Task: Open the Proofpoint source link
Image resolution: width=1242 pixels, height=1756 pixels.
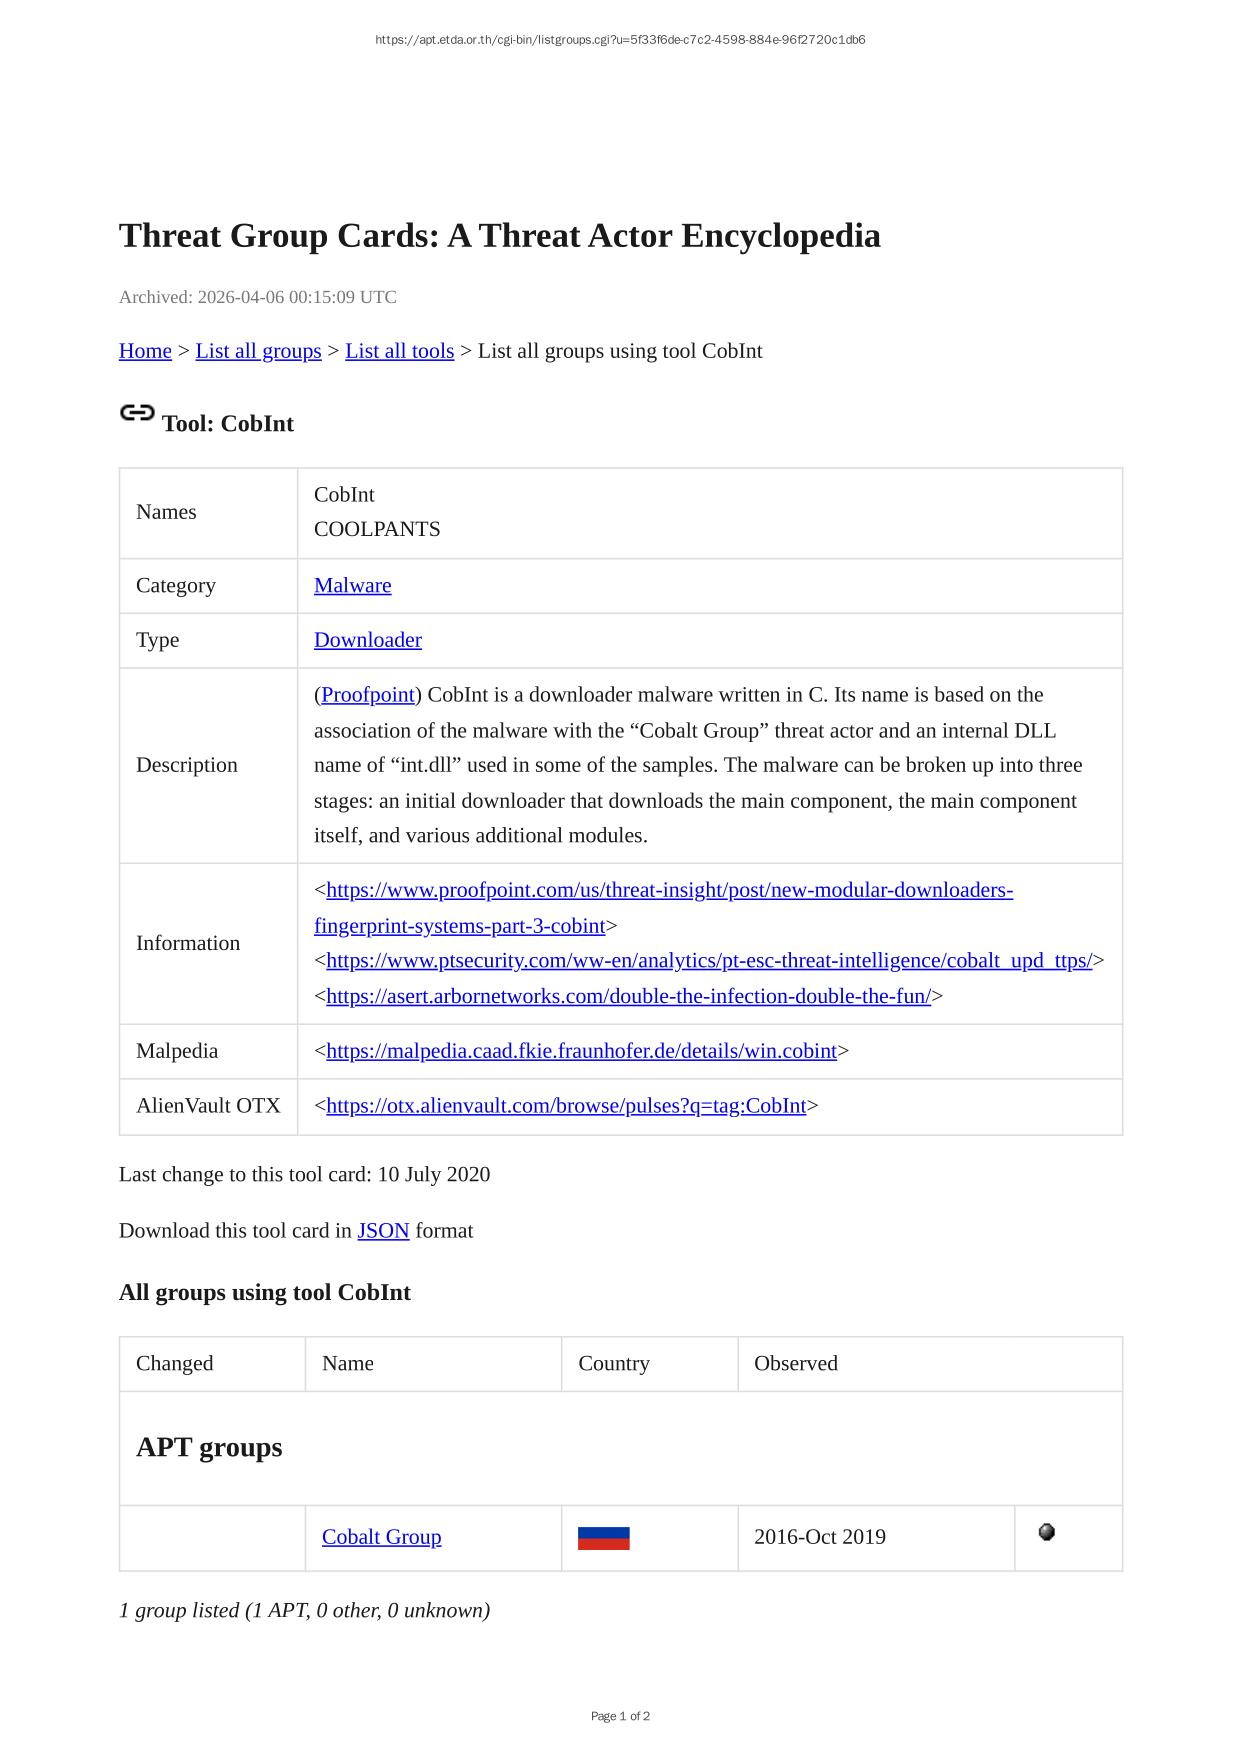Action: (x=367, y=695)
